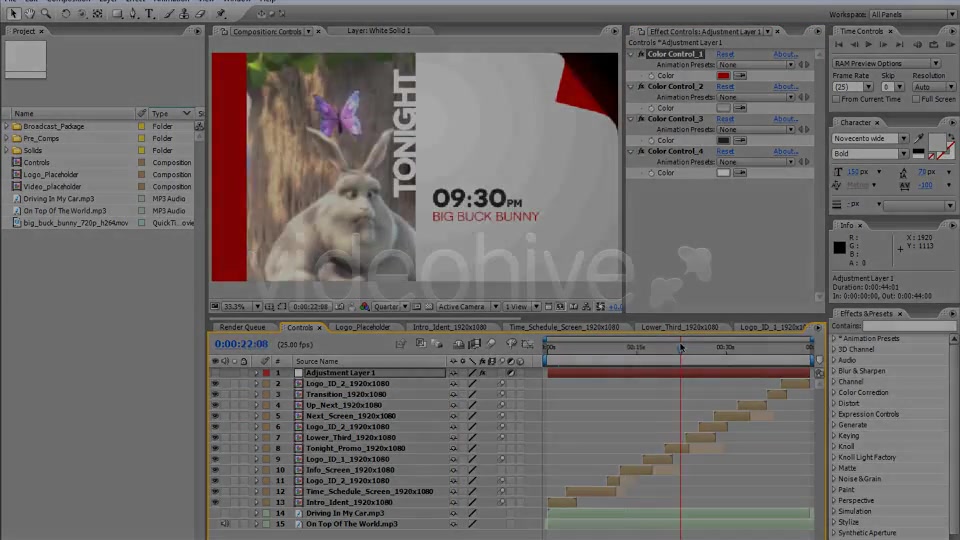Click eyedropper for Color Control_1
Image resolution: width=960 pixels, height=540 pixels.
(x=740, y=76)
